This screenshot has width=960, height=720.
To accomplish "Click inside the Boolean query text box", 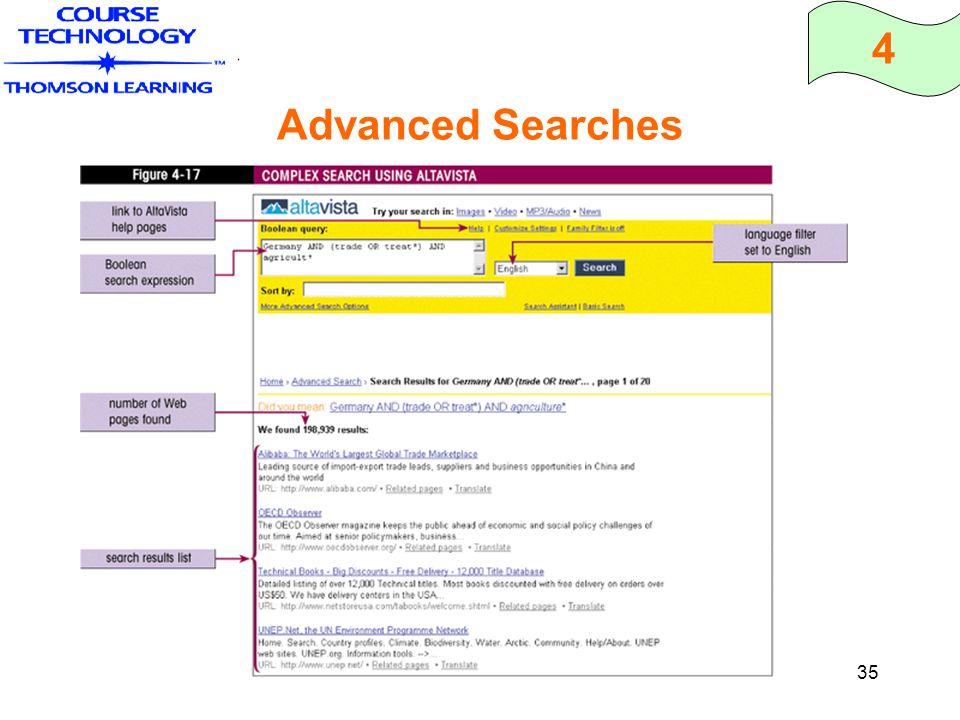I will (x=367, y=257).
